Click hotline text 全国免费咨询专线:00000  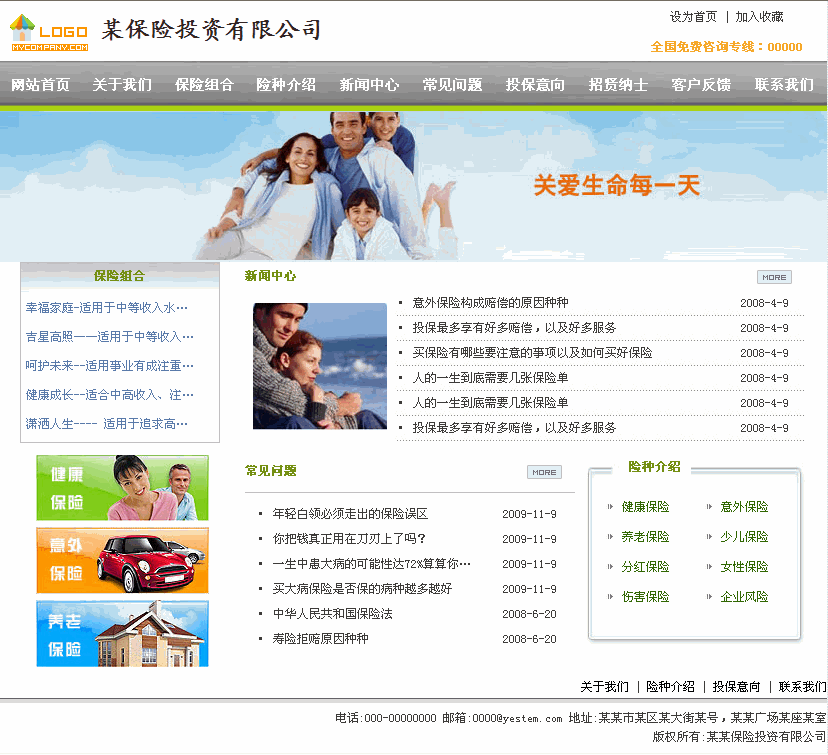727,47
